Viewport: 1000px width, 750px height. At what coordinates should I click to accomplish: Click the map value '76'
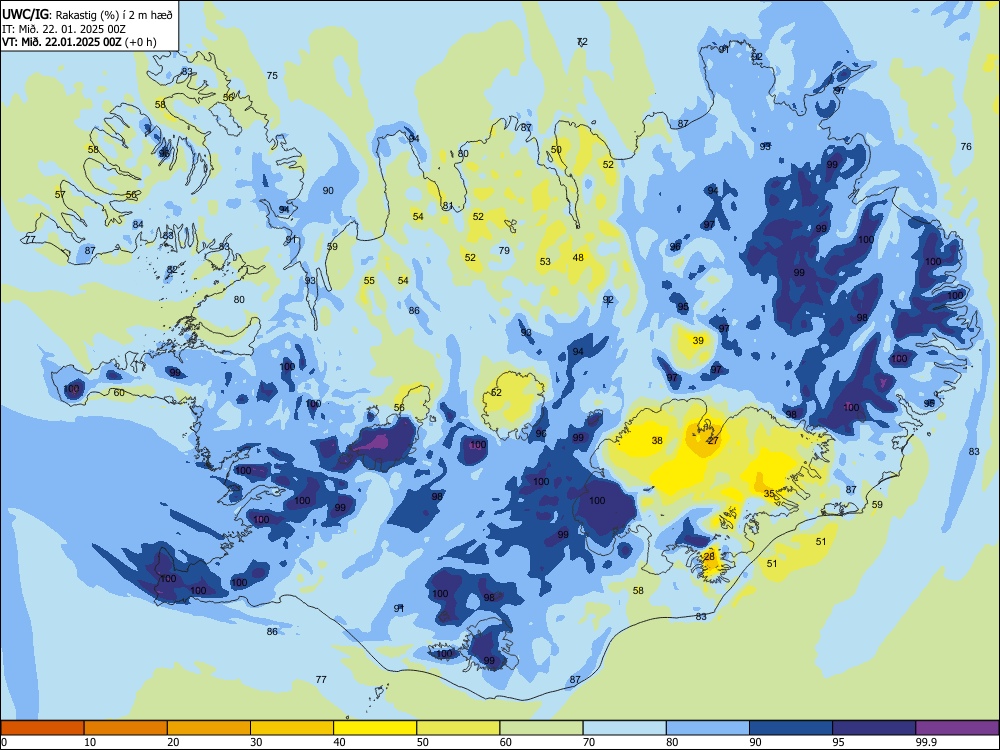pos(966,147)
